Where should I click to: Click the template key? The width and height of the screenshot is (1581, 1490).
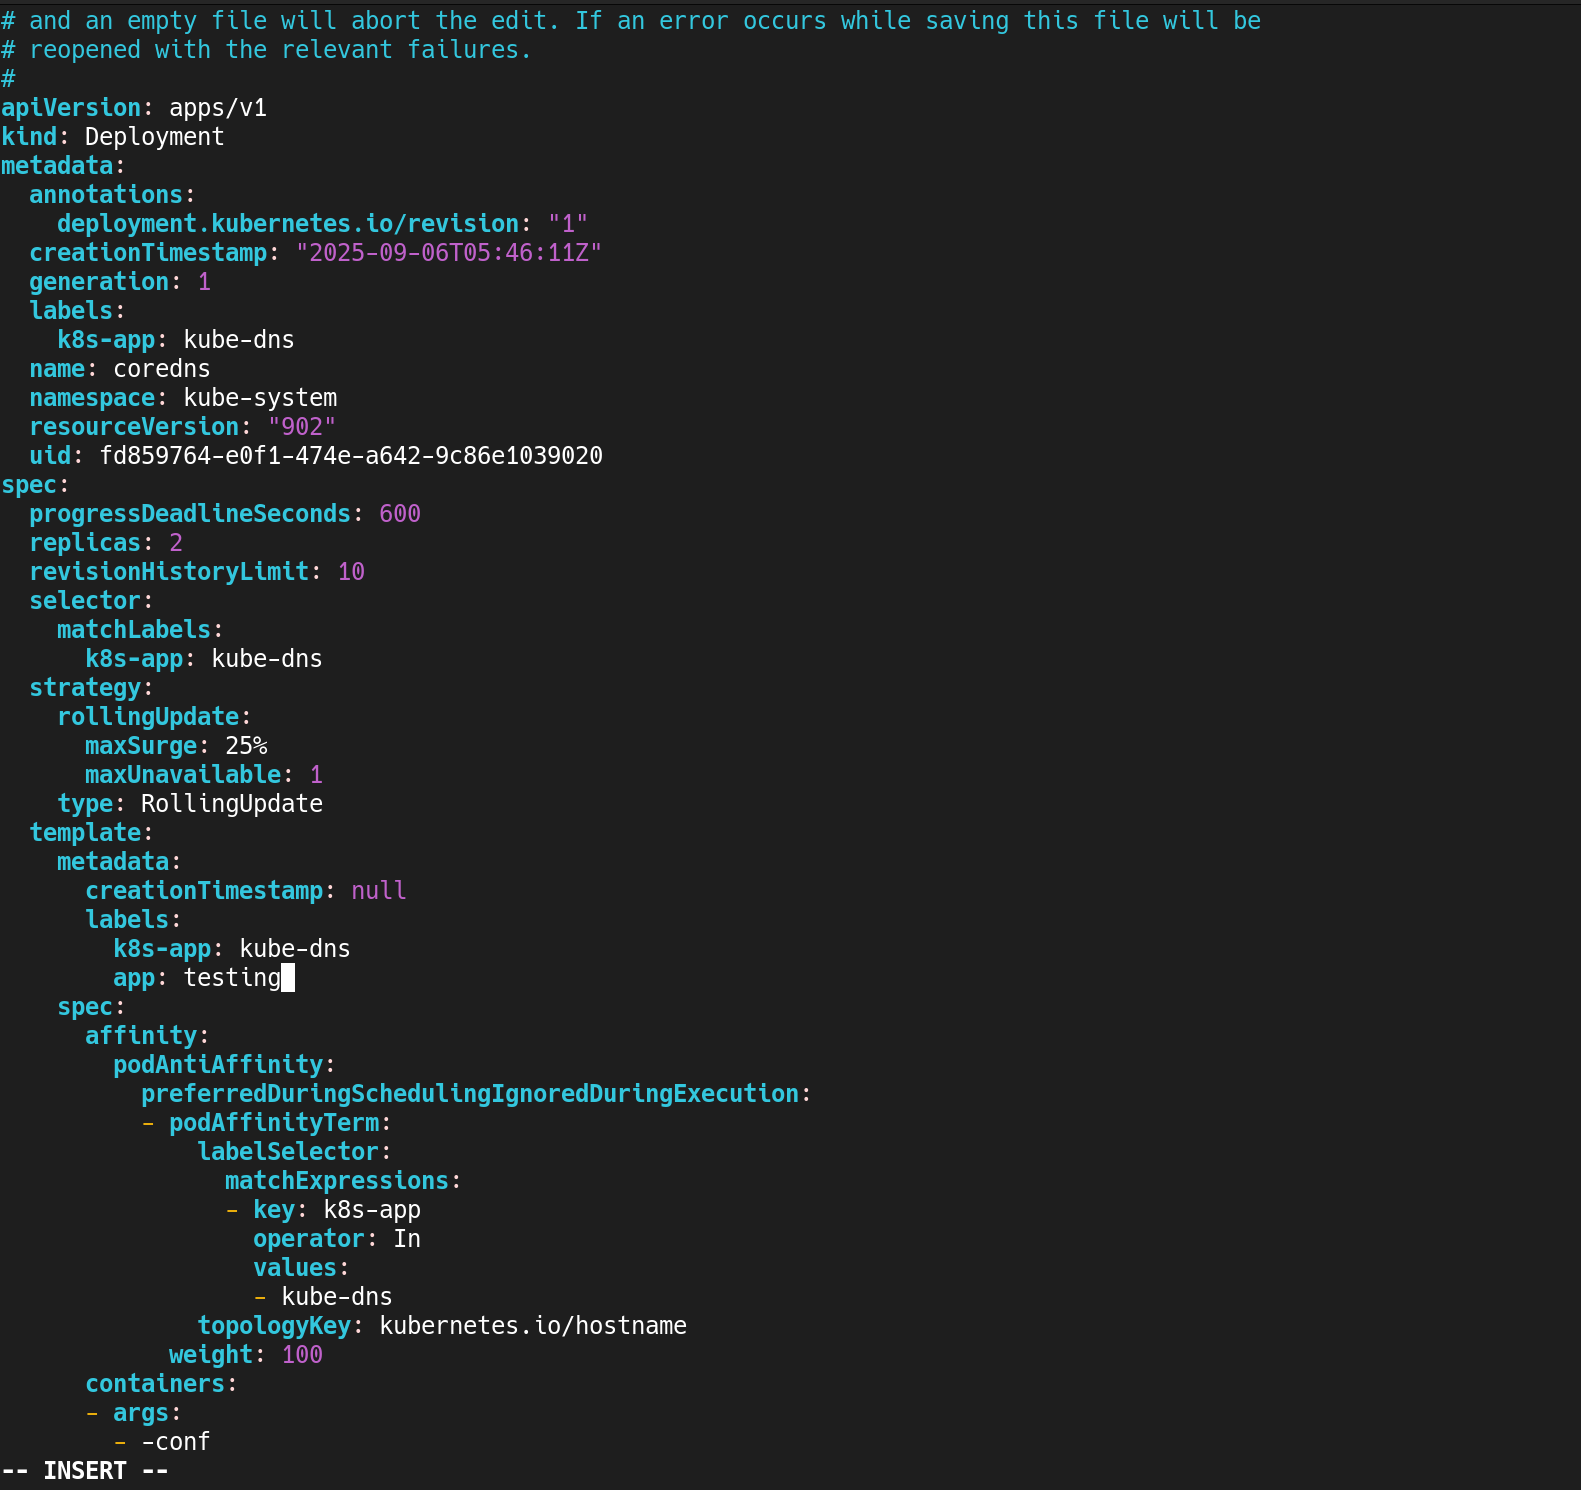[x=85, y=833]
